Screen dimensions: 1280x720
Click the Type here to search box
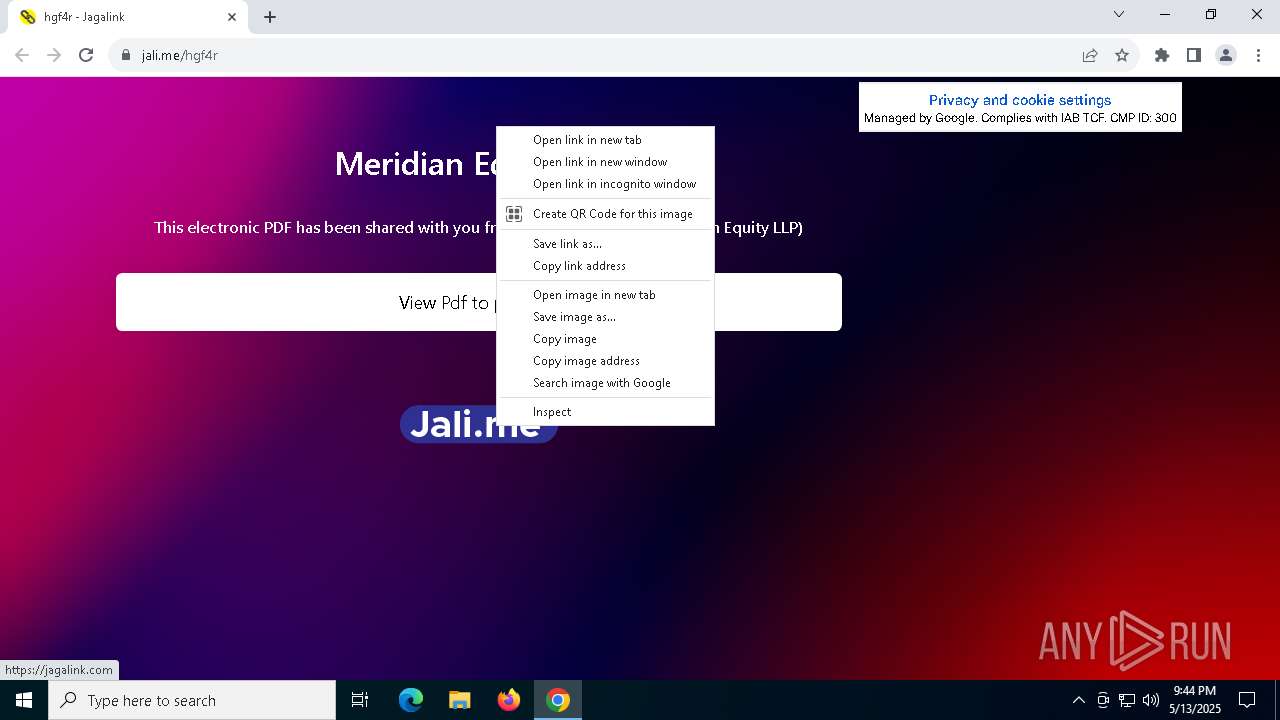[192, 700]
